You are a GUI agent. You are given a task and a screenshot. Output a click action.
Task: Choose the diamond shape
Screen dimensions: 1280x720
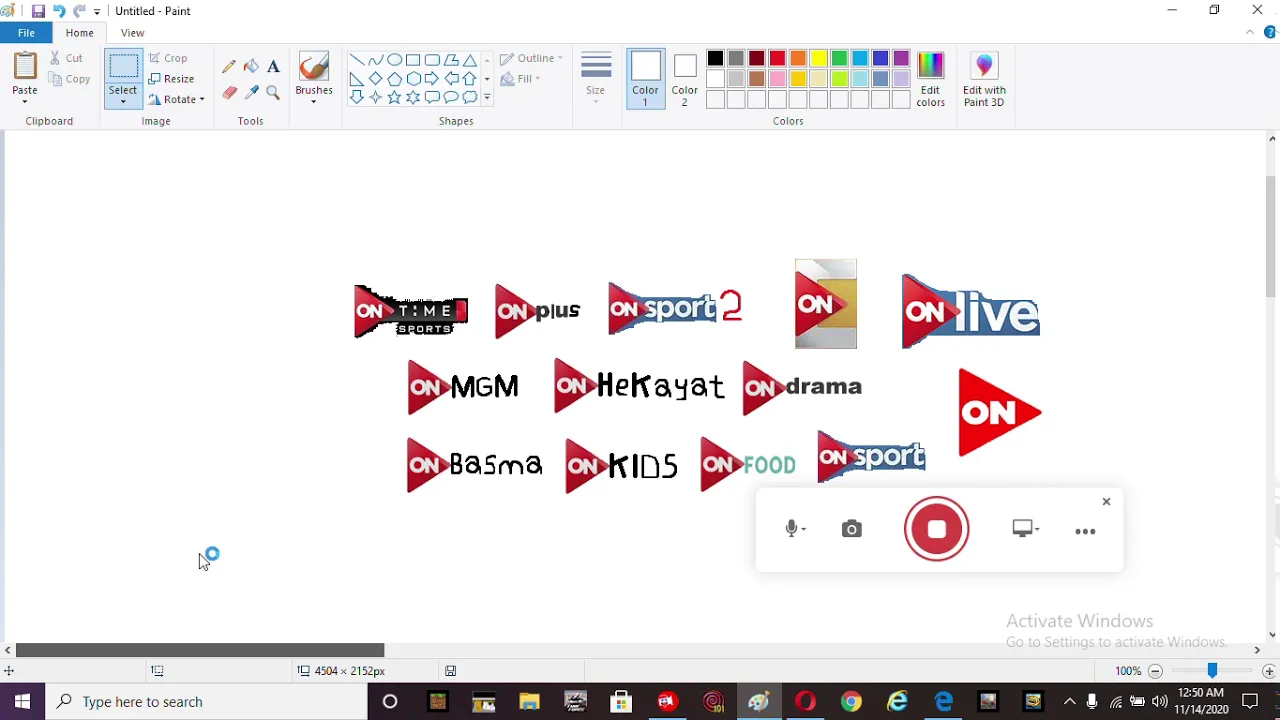pos(375,79)
